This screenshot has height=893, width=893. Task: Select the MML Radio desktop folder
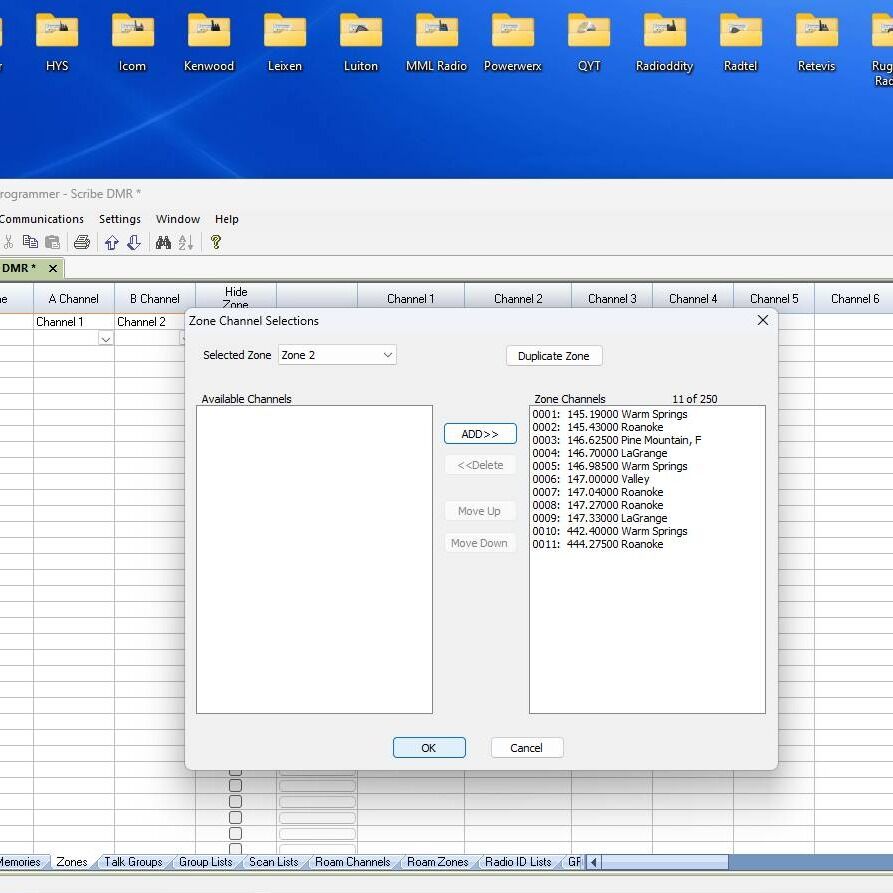pyautogui.click(x=437, y=43)
